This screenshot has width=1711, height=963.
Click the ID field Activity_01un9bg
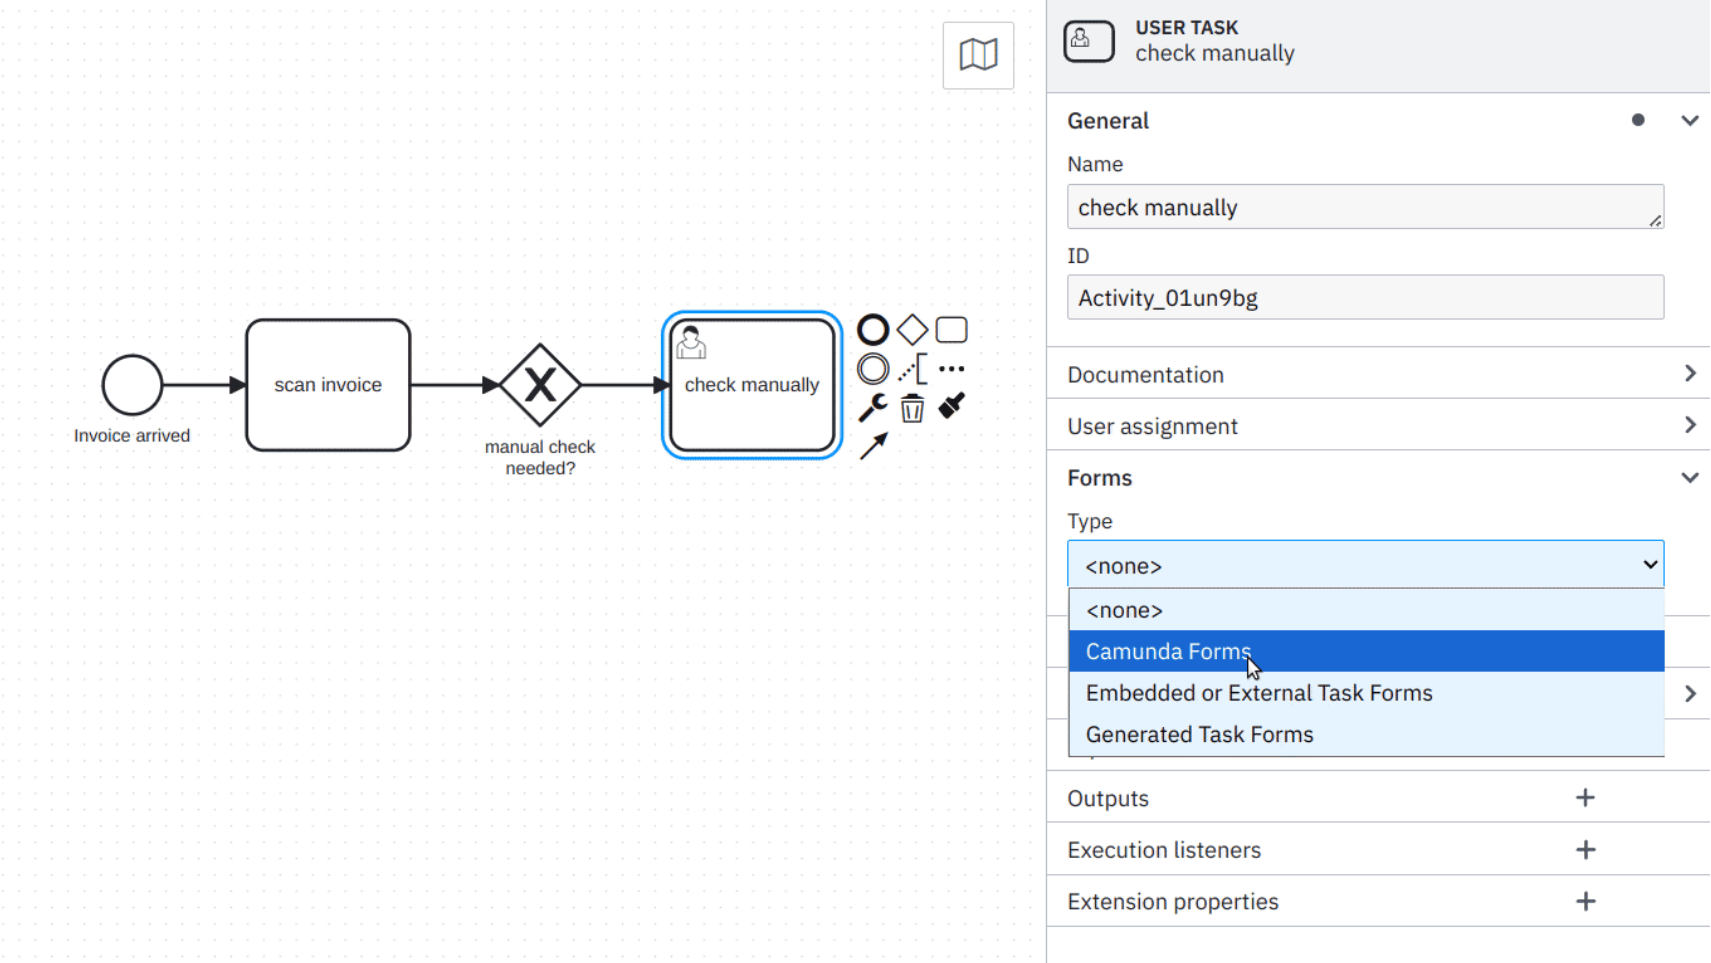(1365, 298)
